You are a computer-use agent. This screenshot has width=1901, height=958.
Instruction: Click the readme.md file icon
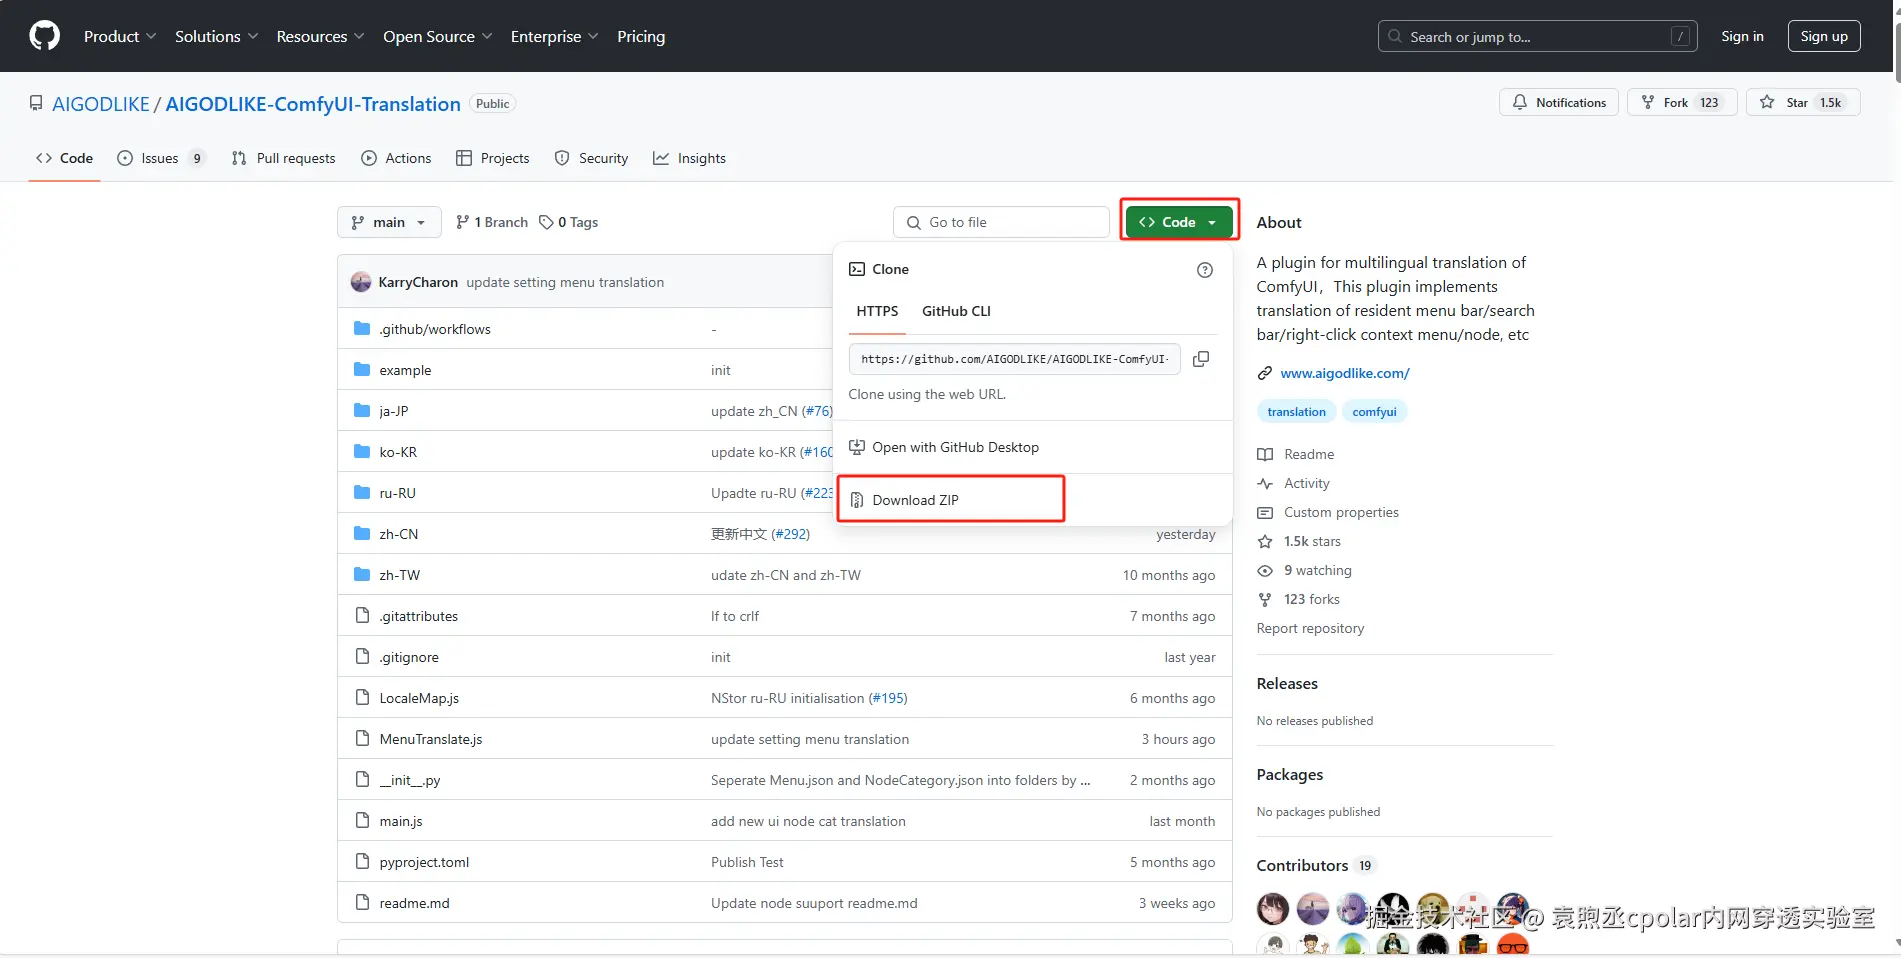tap(362, 903)
